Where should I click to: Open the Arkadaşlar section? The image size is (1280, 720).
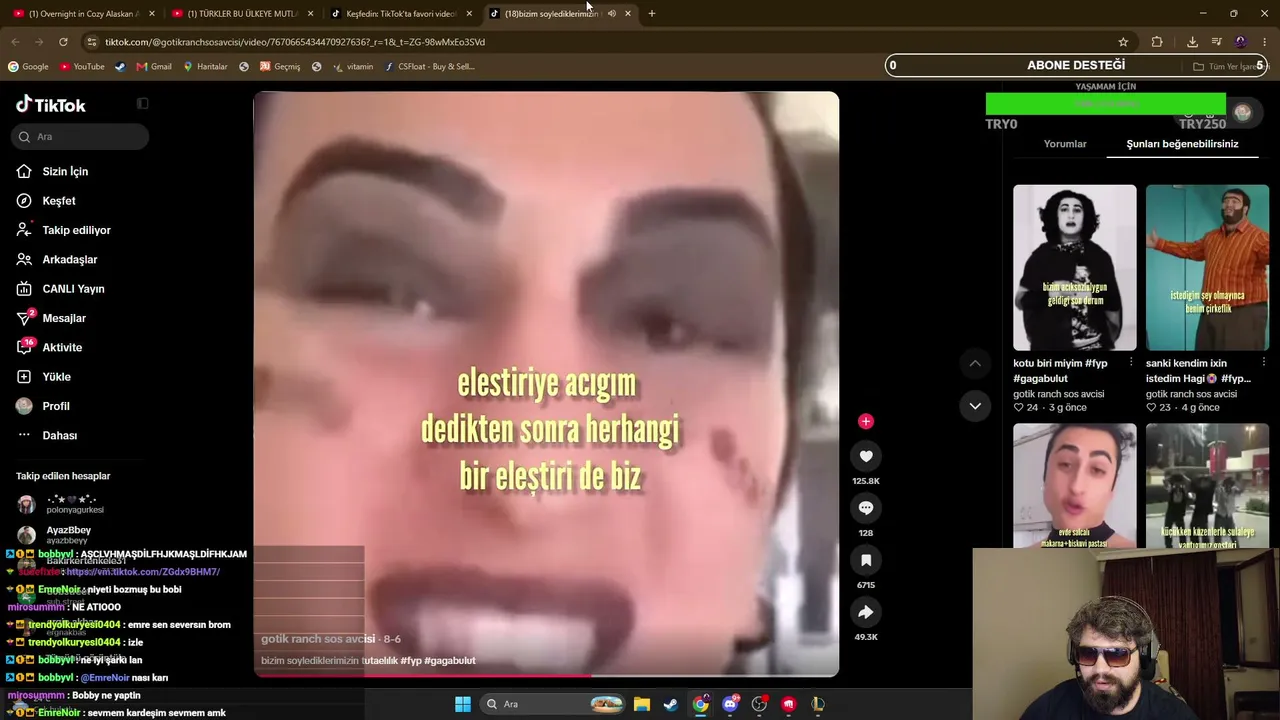pos(69,260)
